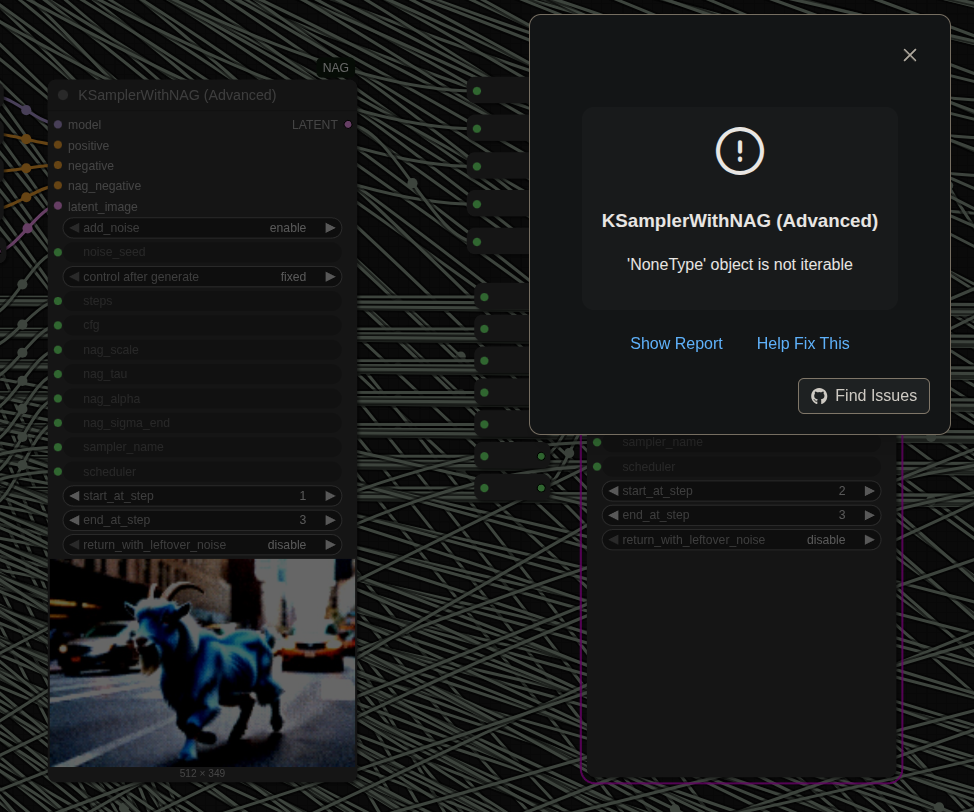
Task: Click the right node's sampler_name field
Action: pyautogui.click(x=742, y=442)
